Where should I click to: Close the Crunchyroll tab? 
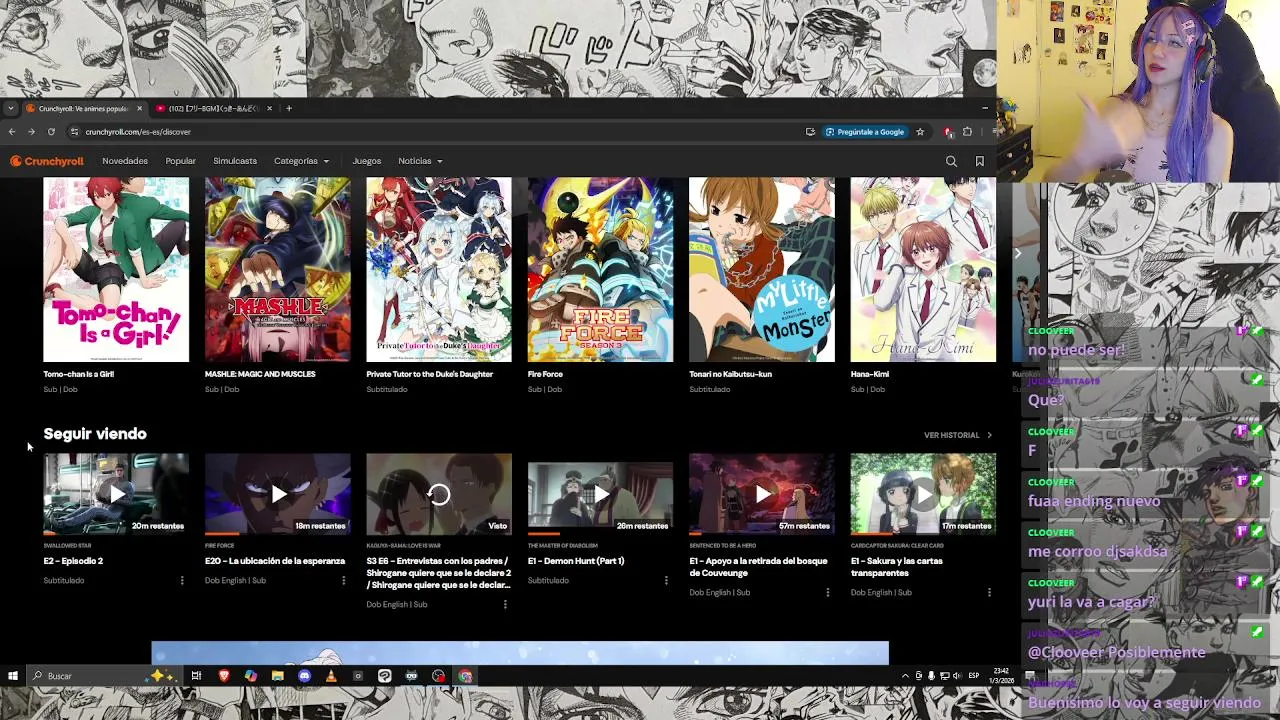(x=139, y=108)
